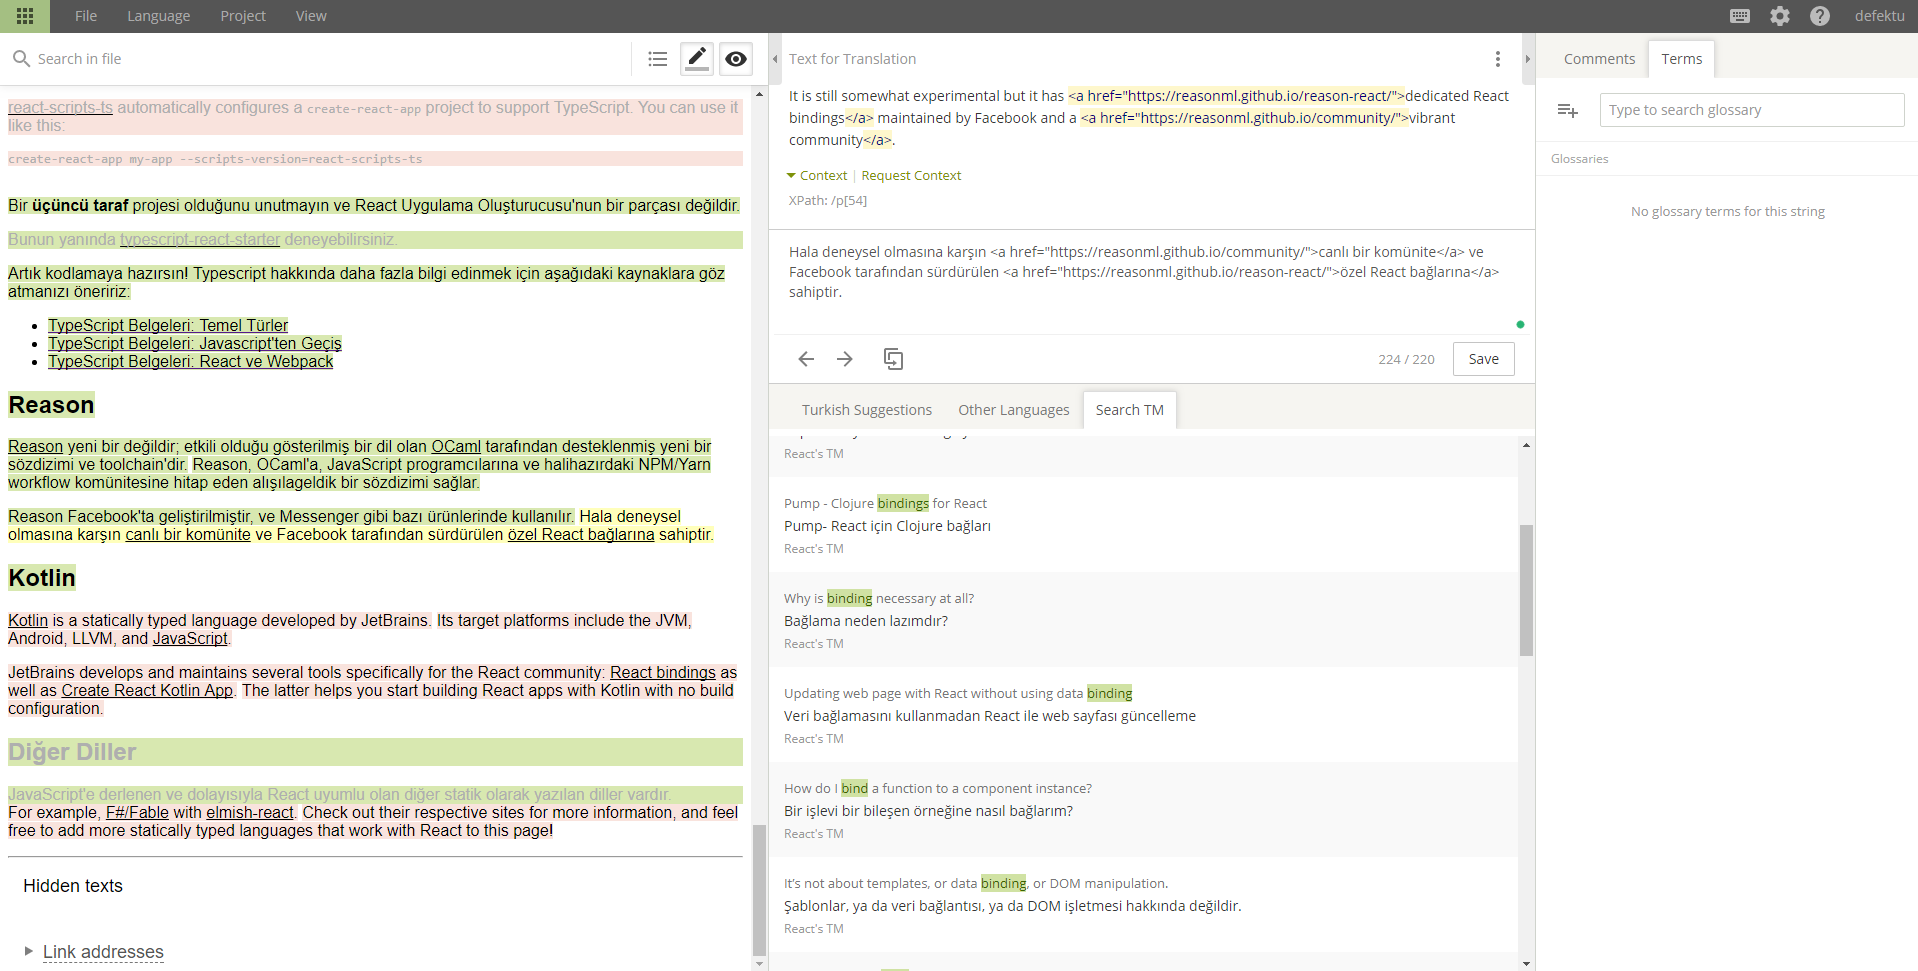
Task: Click the Create React Kotlin App link
Action: 147,691
